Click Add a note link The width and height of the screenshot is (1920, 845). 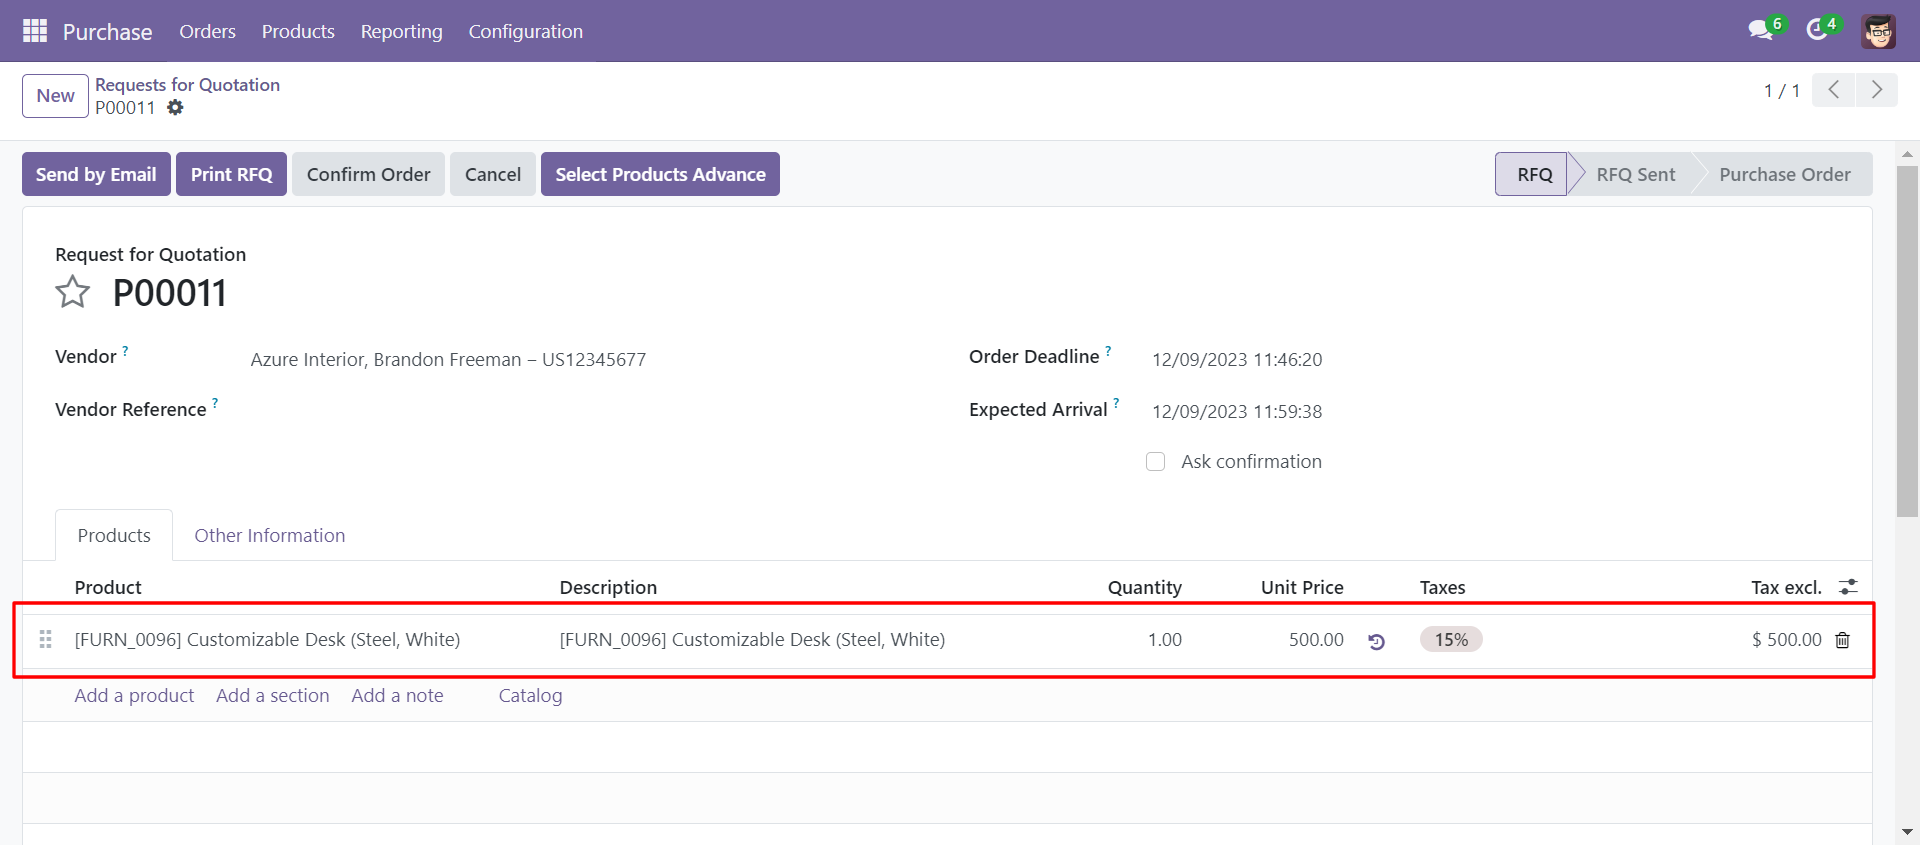pyautogui.click(x=397, y=695)
